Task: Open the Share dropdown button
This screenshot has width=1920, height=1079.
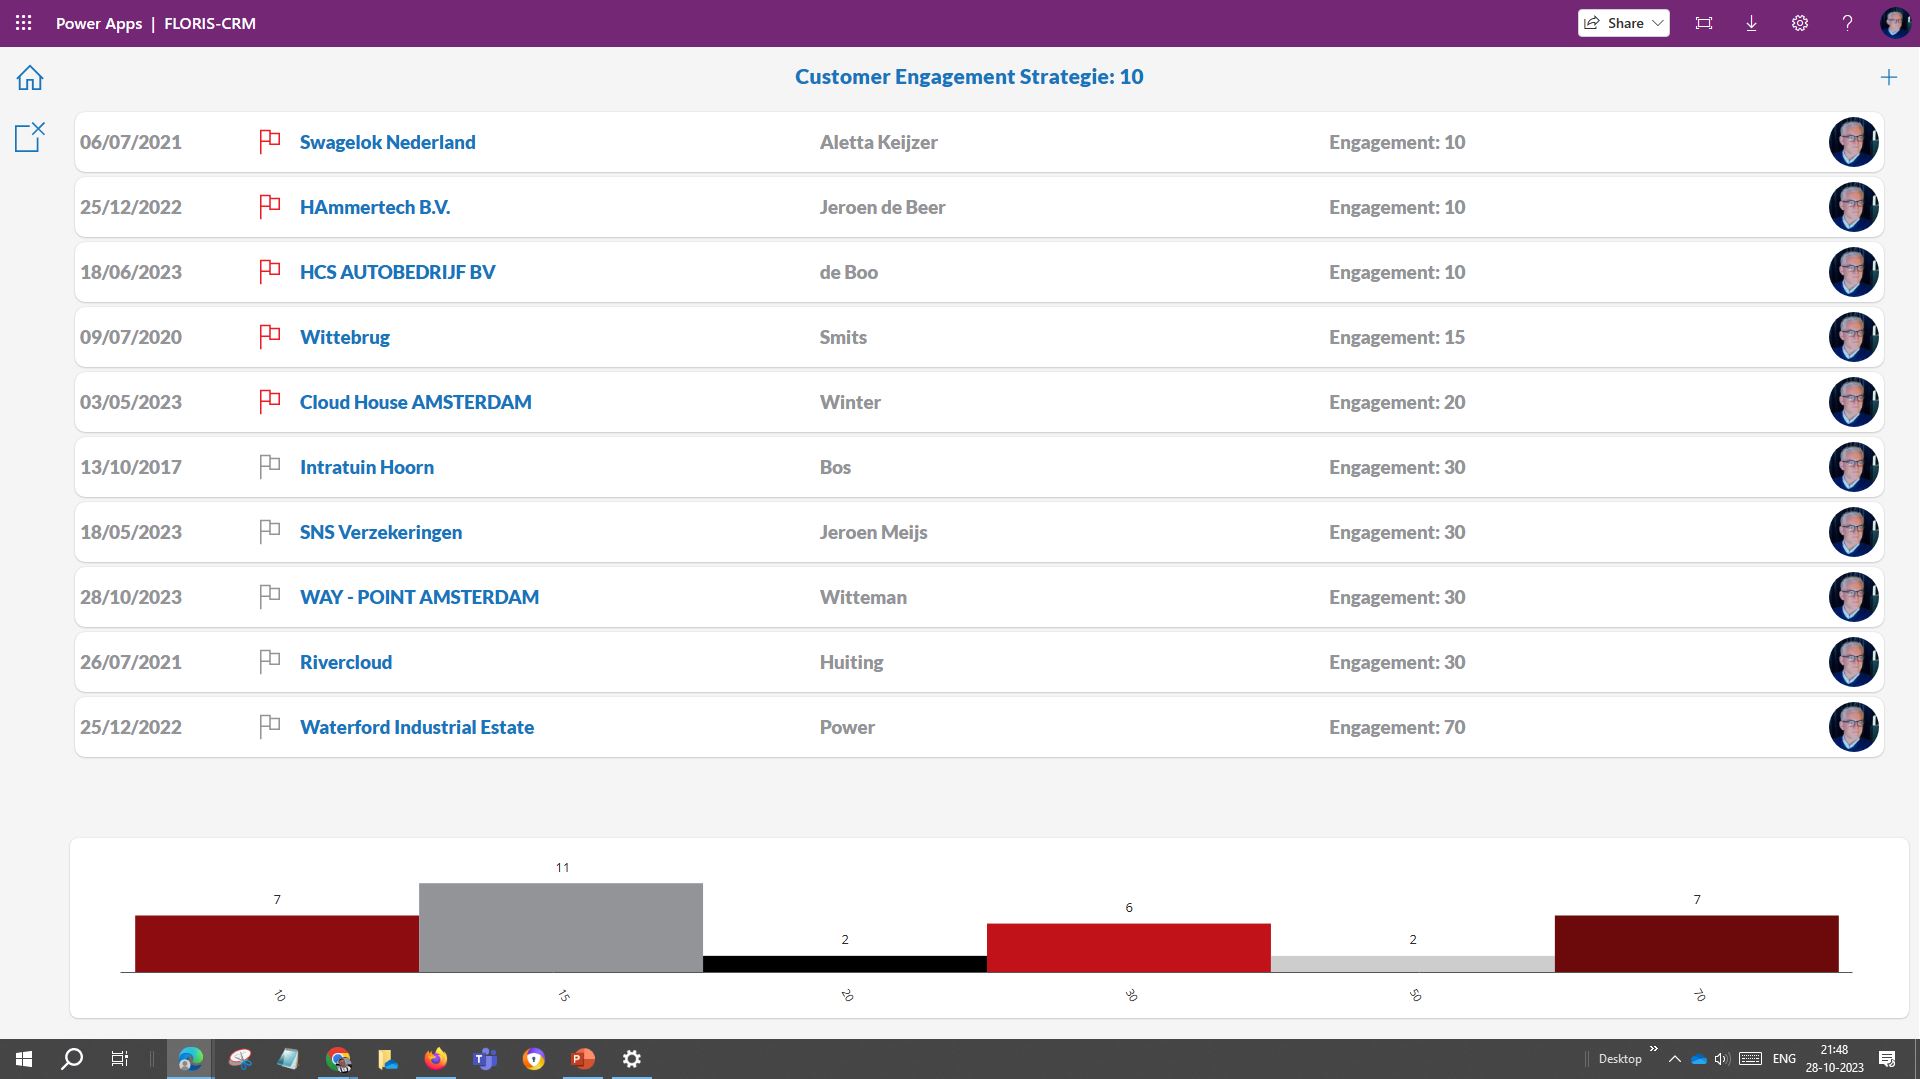Action: 1623,23
